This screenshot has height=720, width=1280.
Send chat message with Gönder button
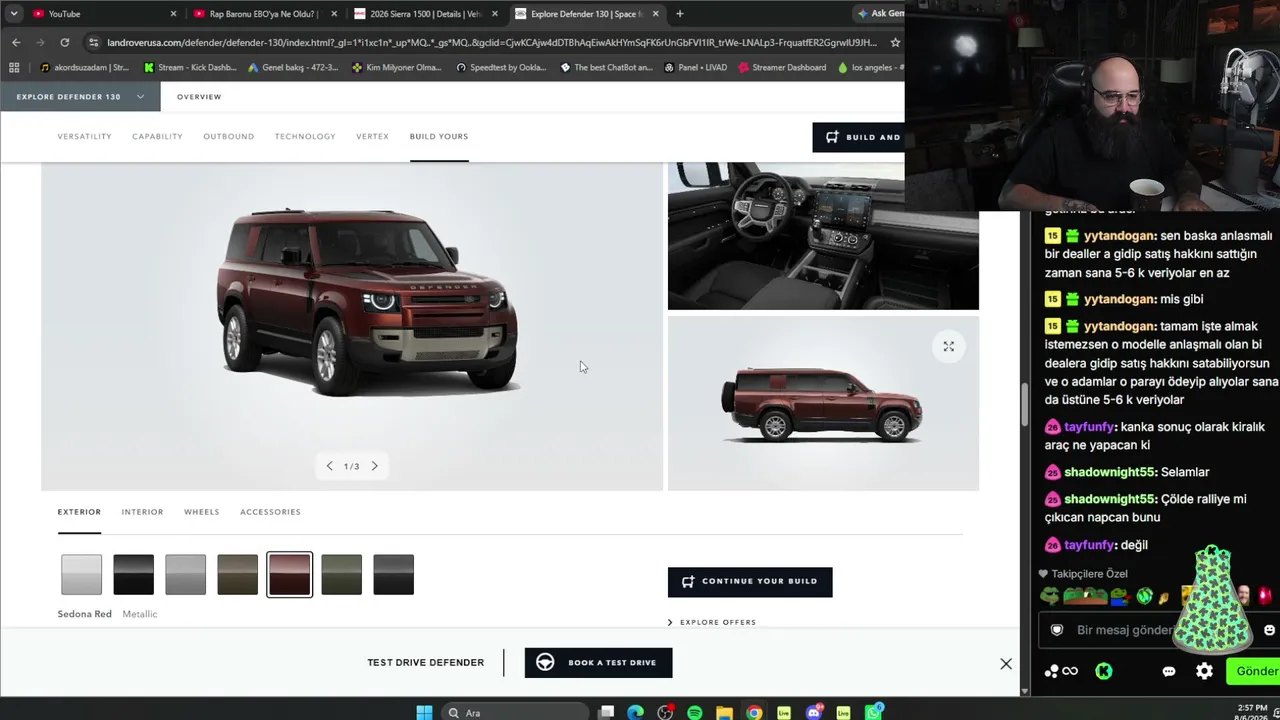coord(1256,671)
